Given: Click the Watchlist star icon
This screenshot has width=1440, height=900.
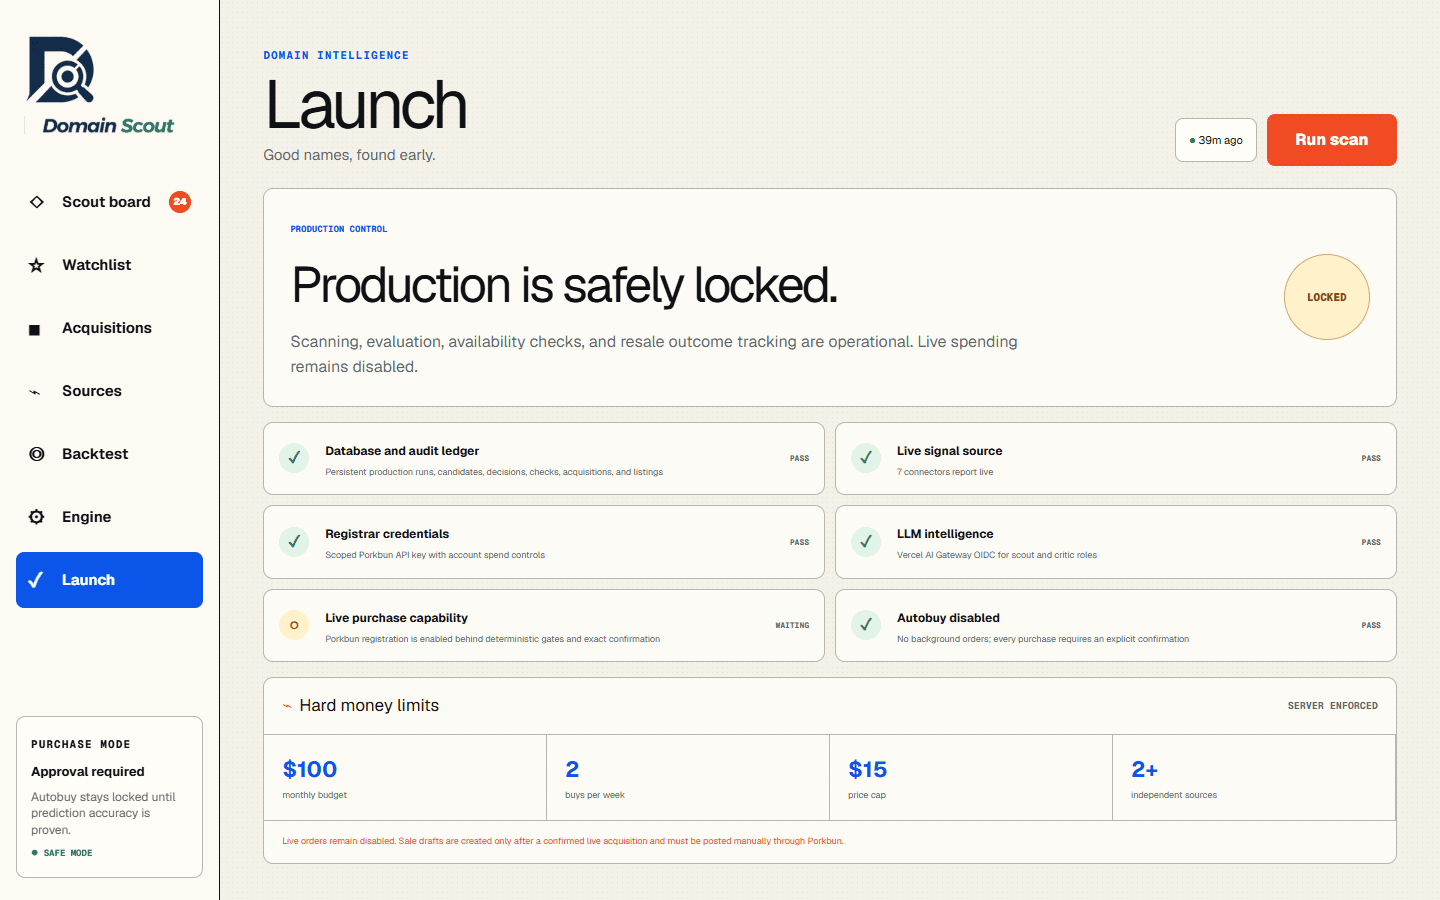Looking at the screenshot, I should [37, 265].
